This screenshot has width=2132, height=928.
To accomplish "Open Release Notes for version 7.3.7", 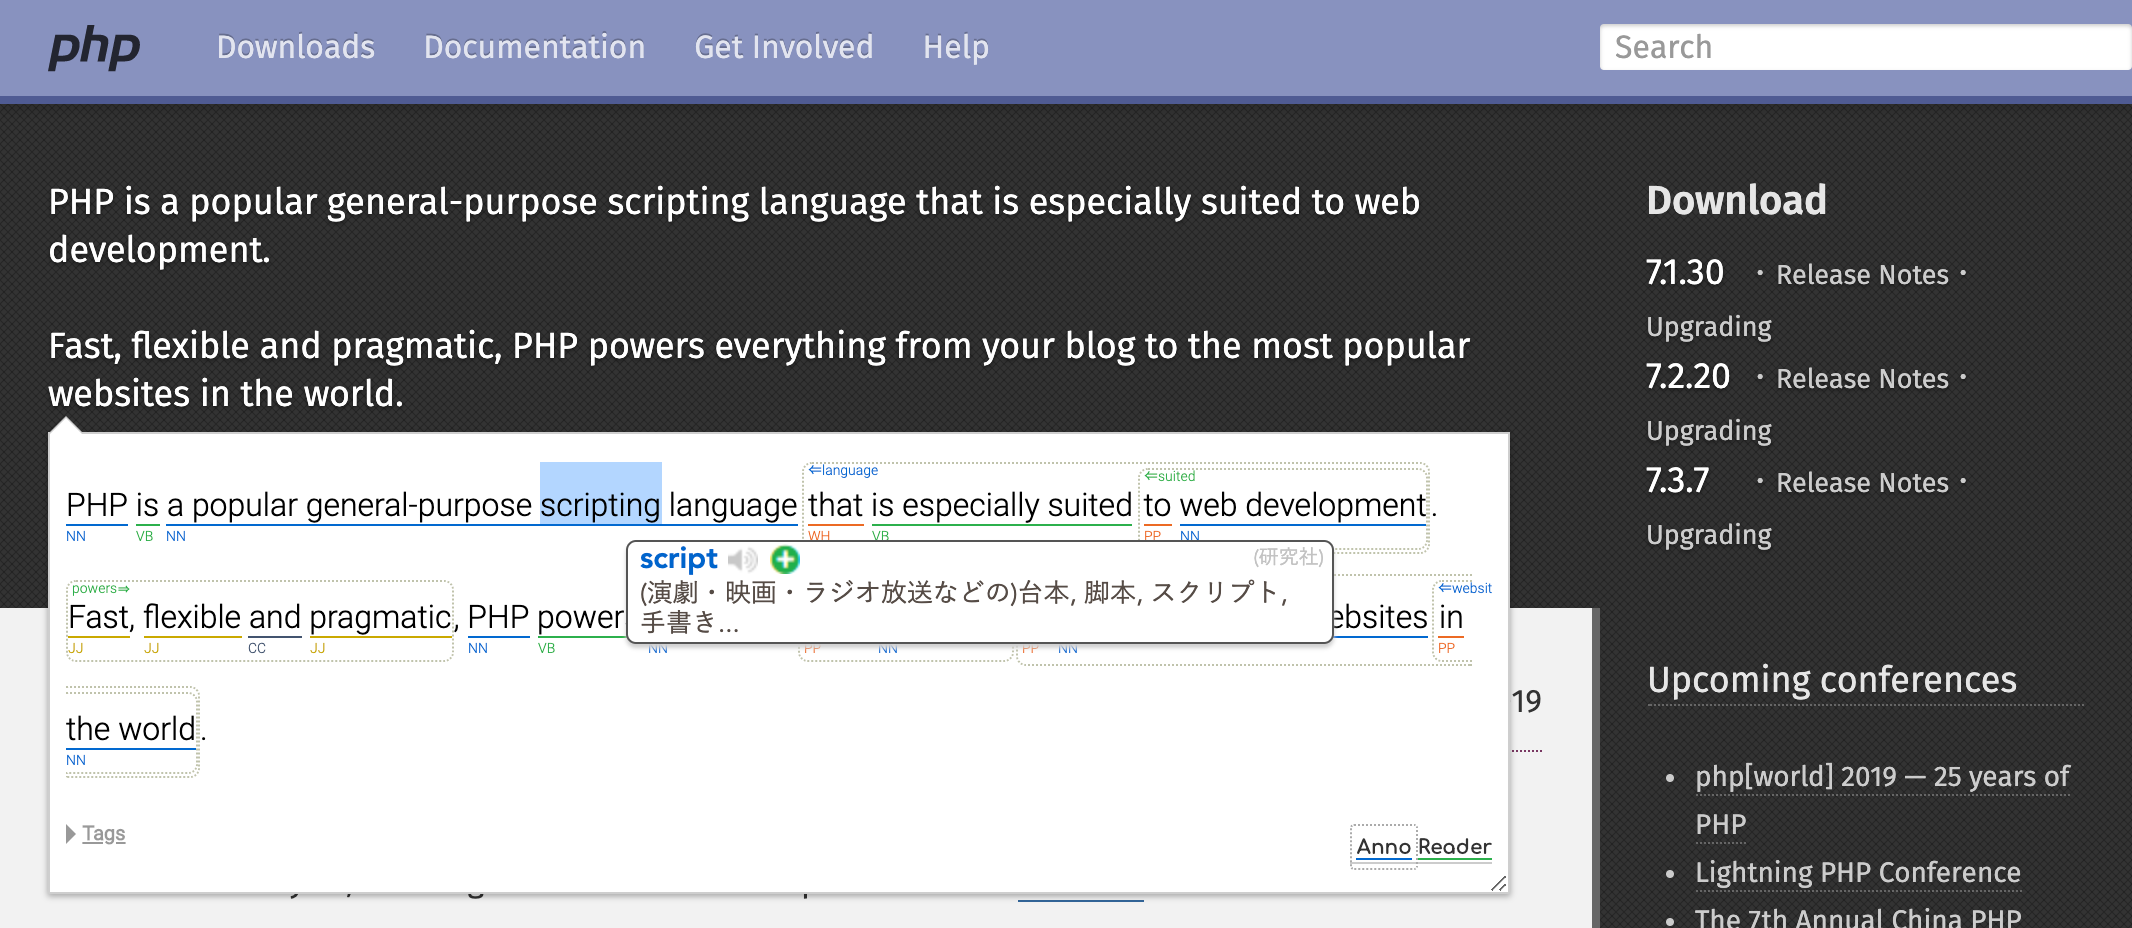I will (x=1862, y=482).
